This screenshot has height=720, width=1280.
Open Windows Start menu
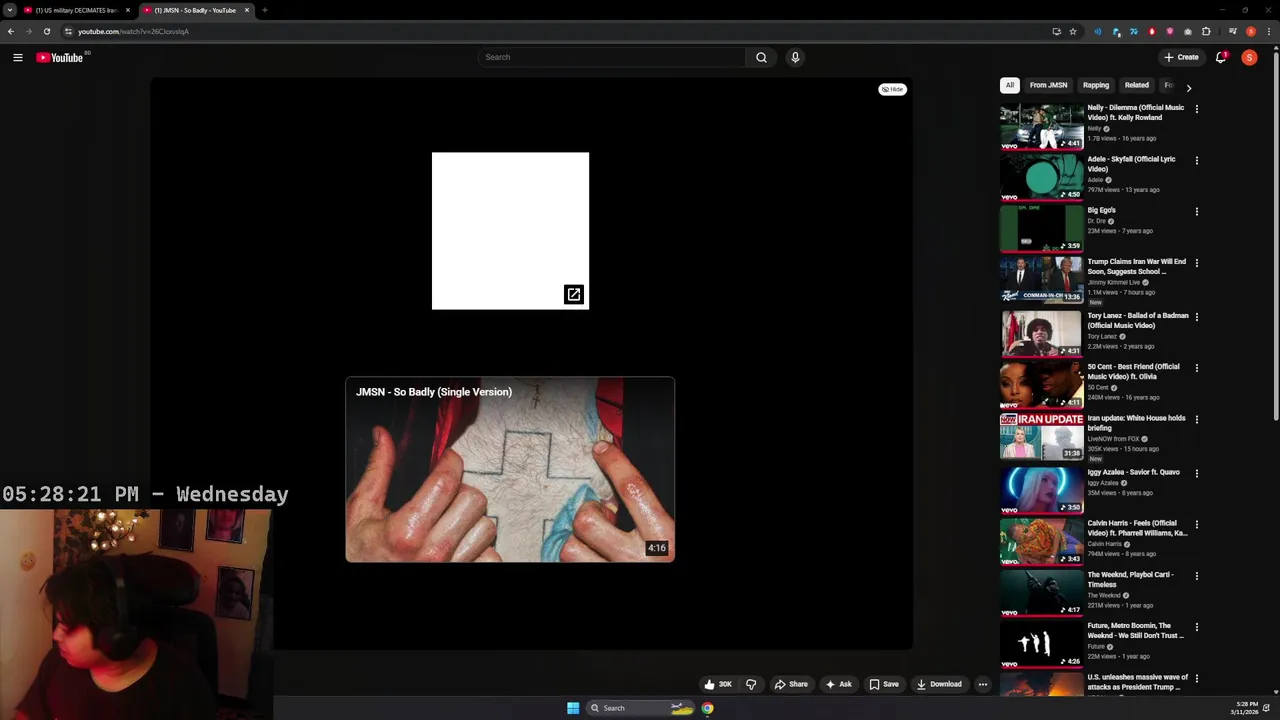coord(573,708)
